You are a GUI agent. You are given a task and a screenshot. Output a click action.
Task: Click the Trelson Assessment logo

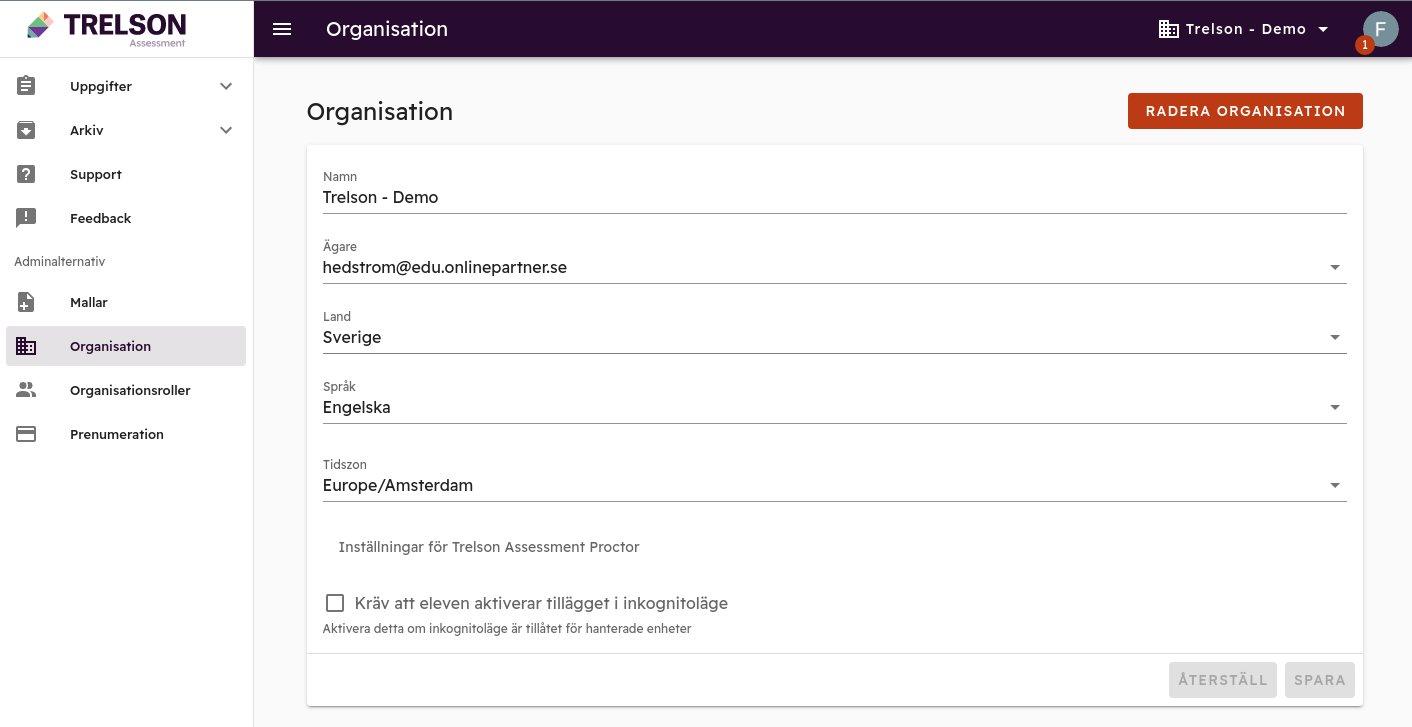click(x=107, y=28)
